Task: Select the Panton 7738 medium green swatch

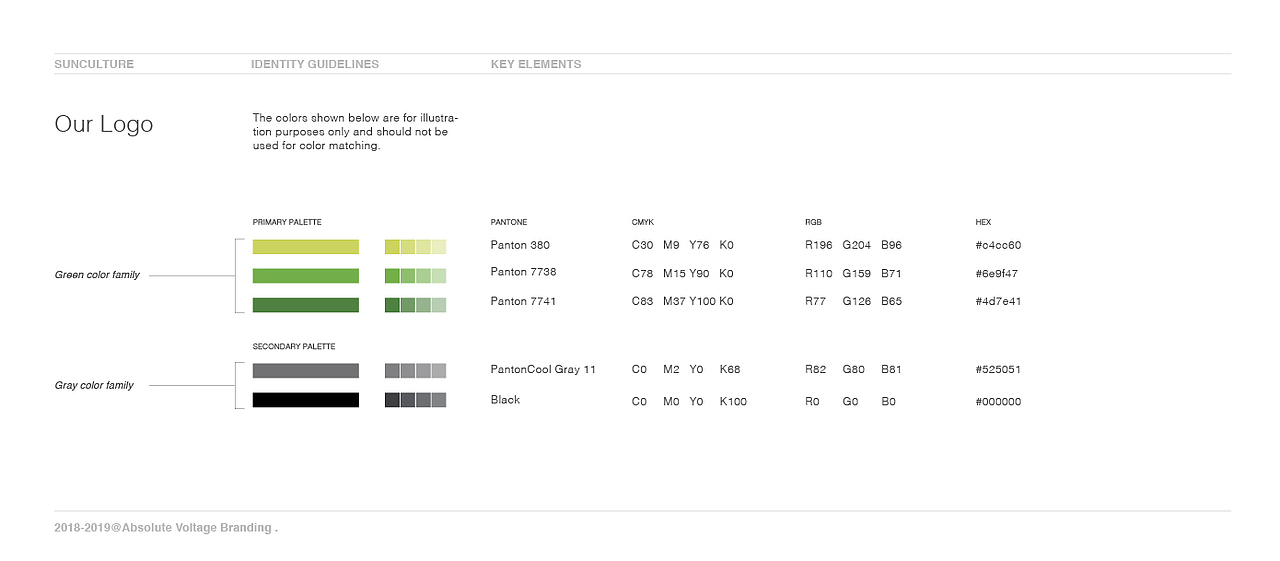Action: [x=305, y=275]
